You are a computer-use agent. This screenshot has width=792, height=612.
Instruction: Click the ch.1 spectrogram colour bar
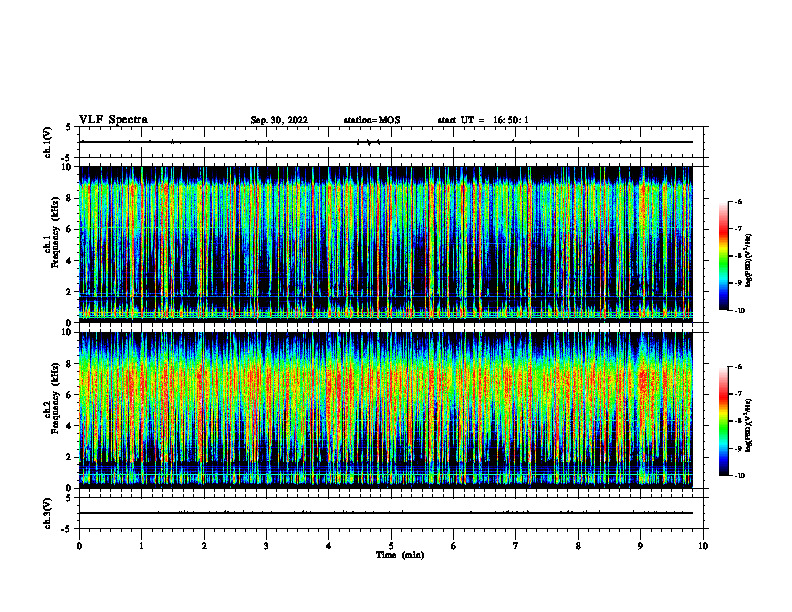click(723, 256)
